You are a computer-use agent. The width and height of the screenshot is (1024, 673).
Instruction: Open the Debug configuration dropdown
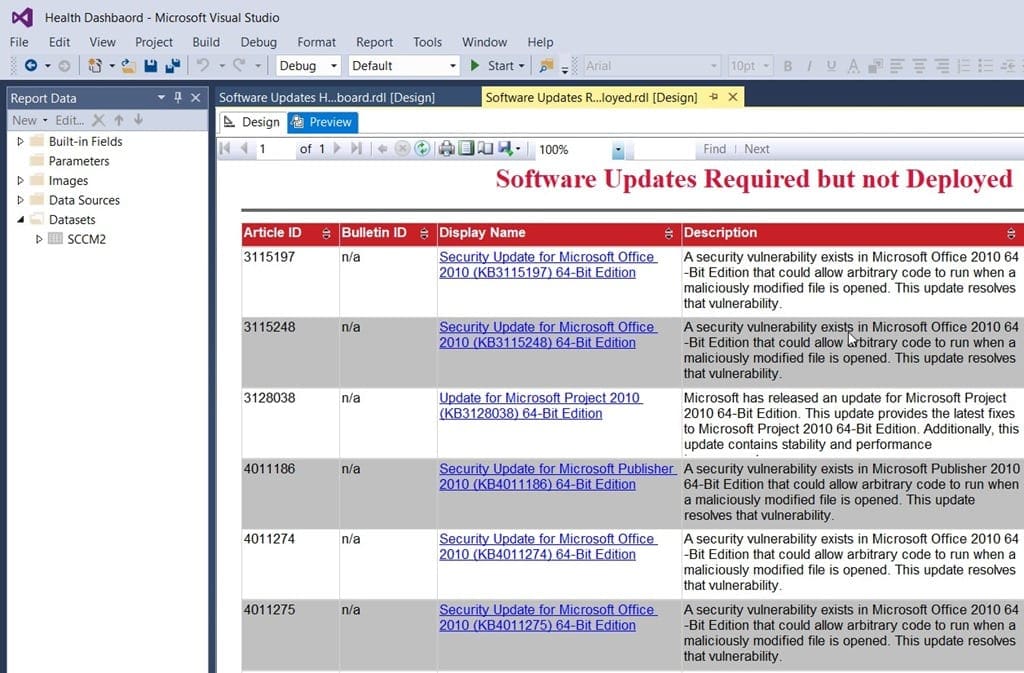coord(334,66)
